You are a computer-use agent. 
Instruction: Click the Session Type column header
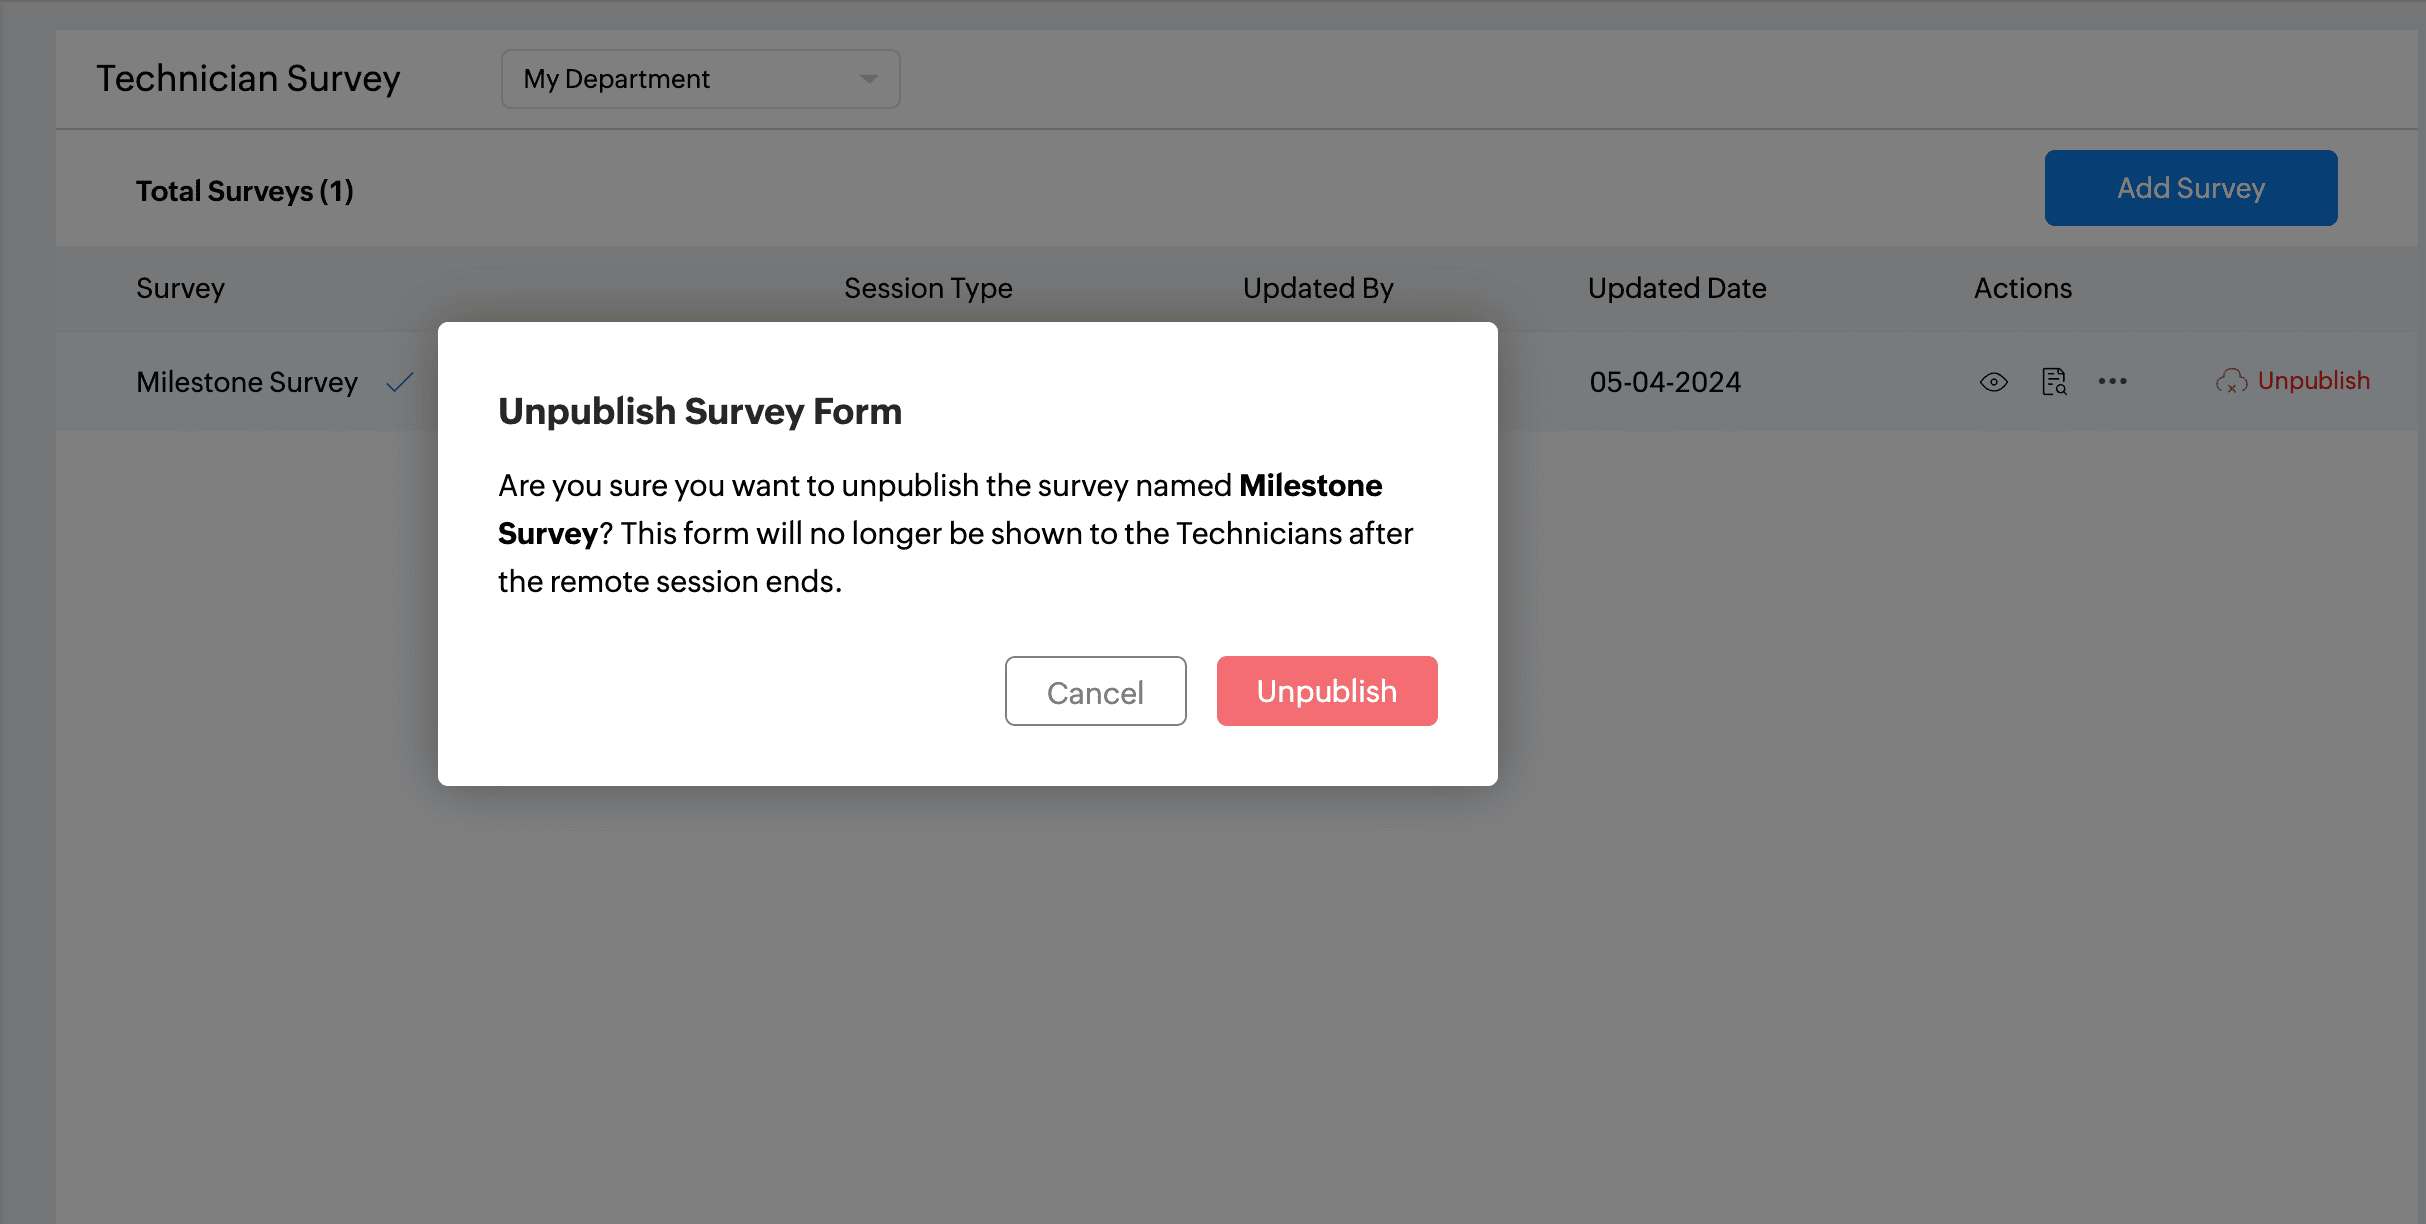click(x=928, y=288)
